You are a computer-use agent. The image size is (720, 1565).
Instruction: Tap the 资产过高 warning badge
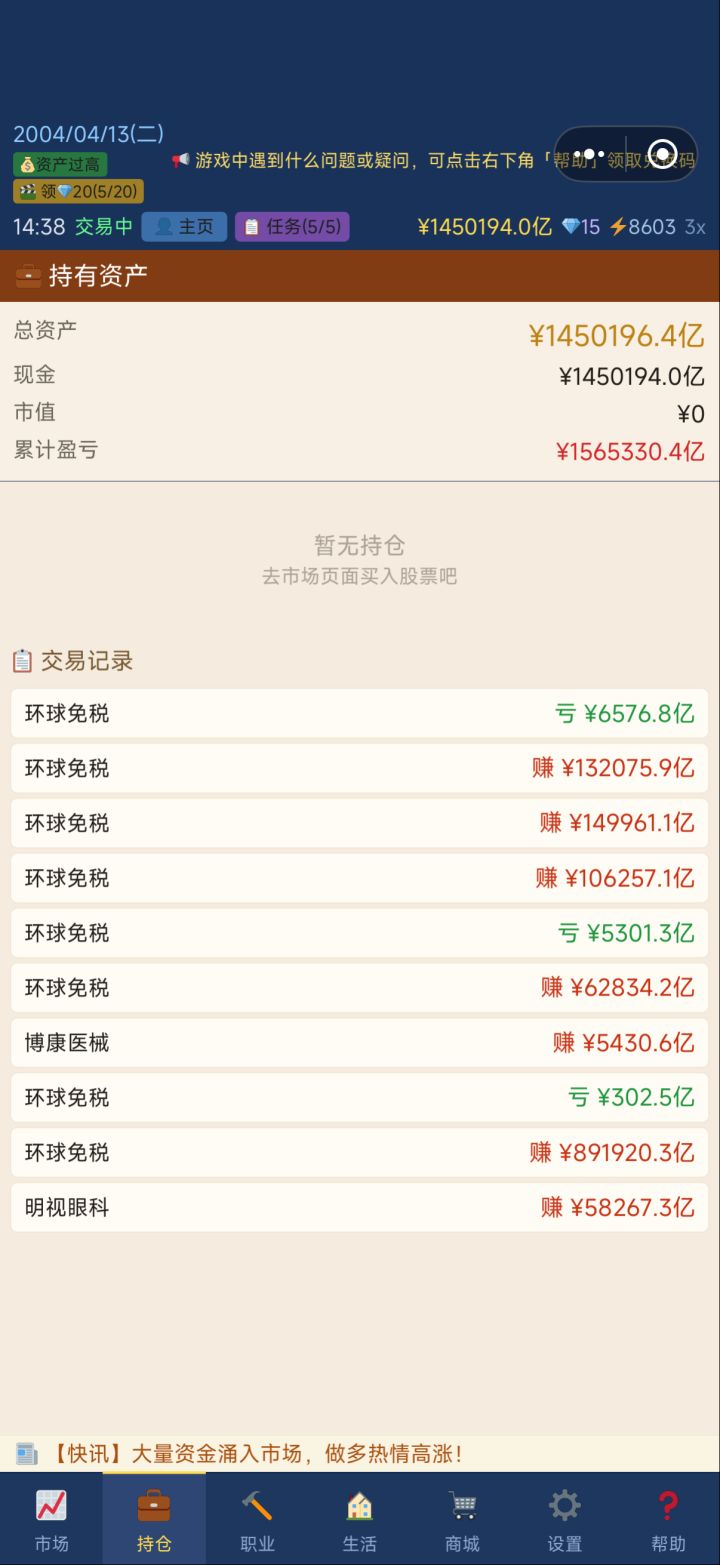pyautogui.click(x=60, y=165)
